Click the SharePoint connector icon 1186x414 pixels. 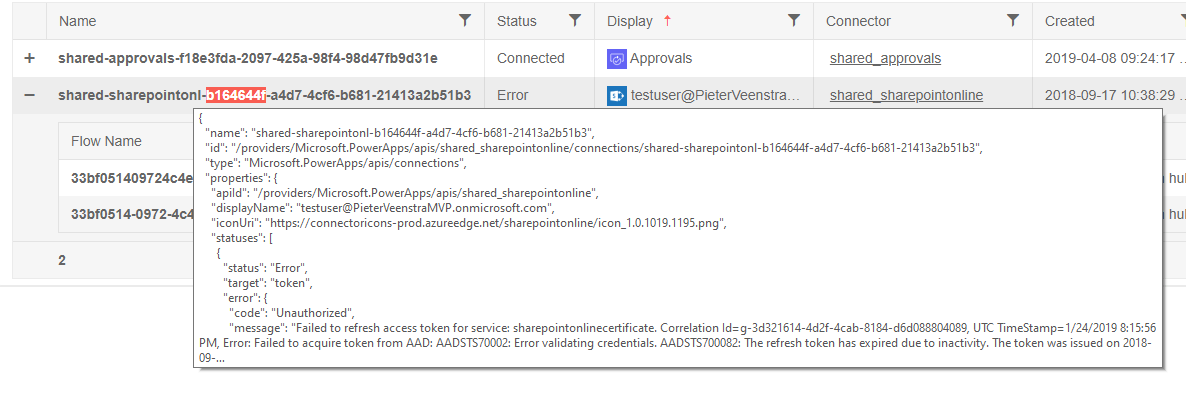coord(616,95)
